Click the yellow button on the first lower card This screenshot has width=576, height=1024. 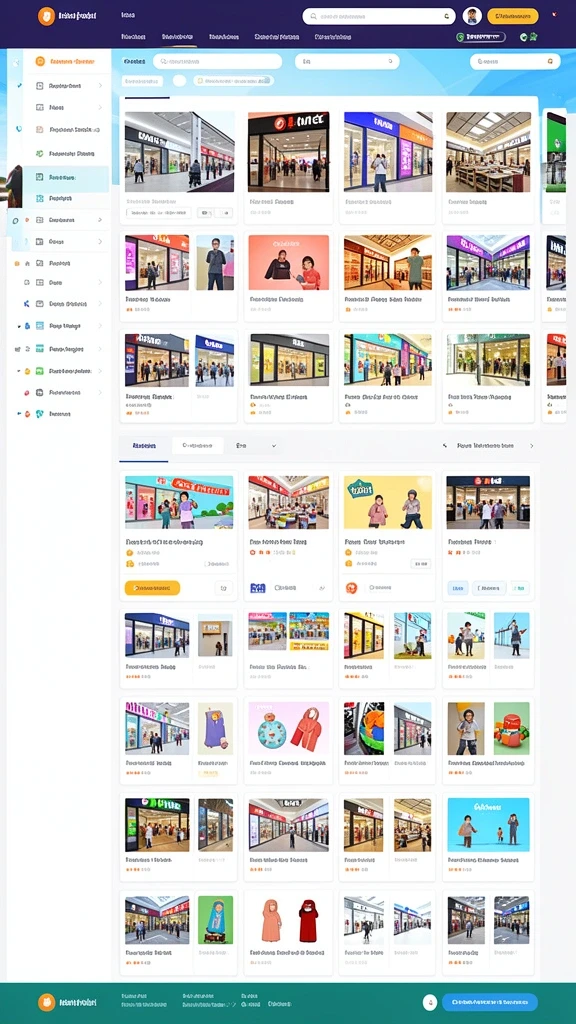pyautogui.click(x=152, y=588)
